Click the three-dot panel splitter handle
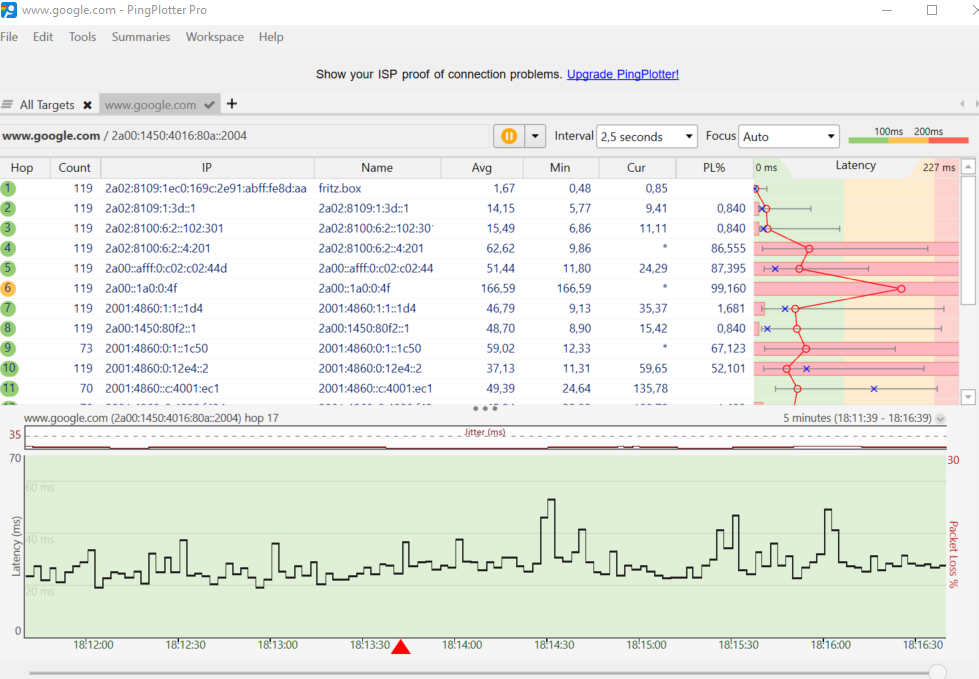The height and width of the screenshot is (679, 979). click(484, 408)
